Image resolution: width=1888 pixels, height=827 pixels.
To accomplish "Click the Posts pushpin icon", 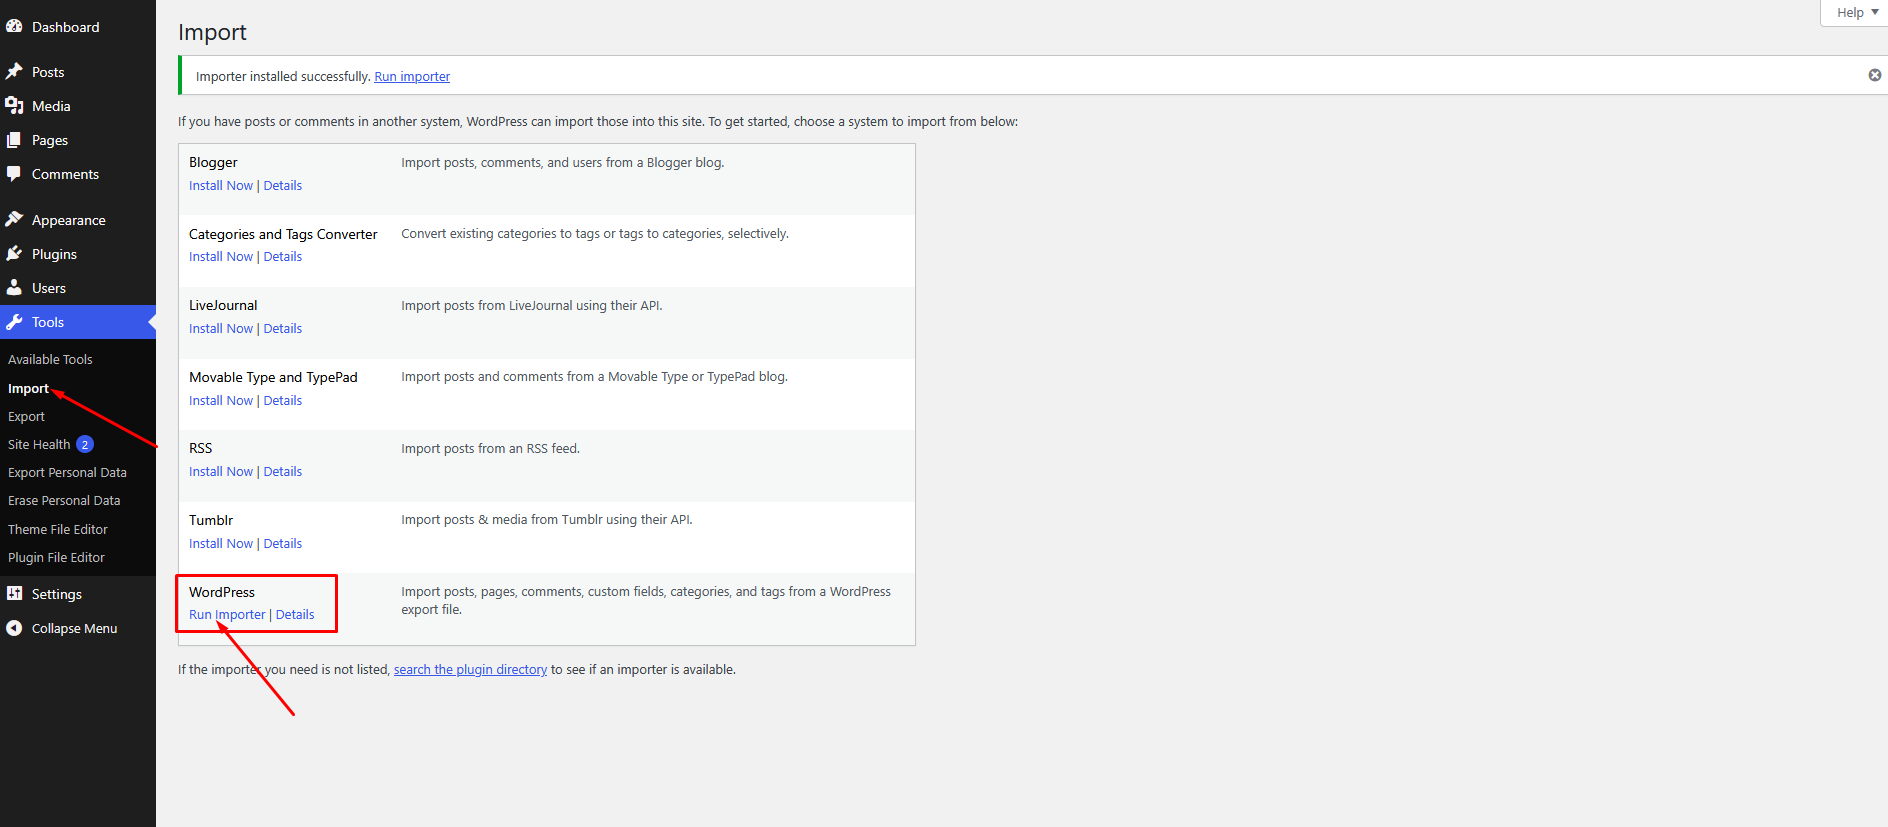I will [x=14, y=72].
